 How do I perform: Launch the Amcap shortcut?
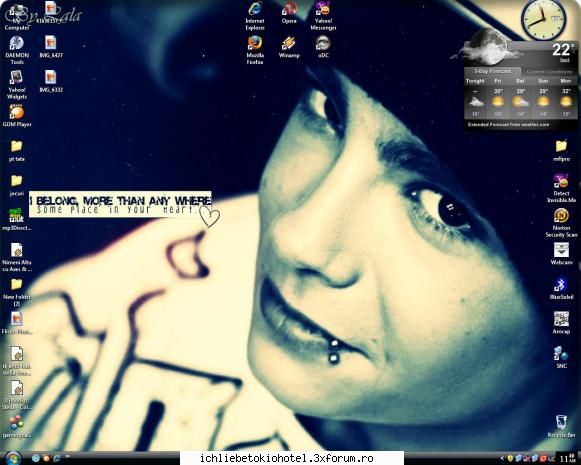[x=561, y=323]
